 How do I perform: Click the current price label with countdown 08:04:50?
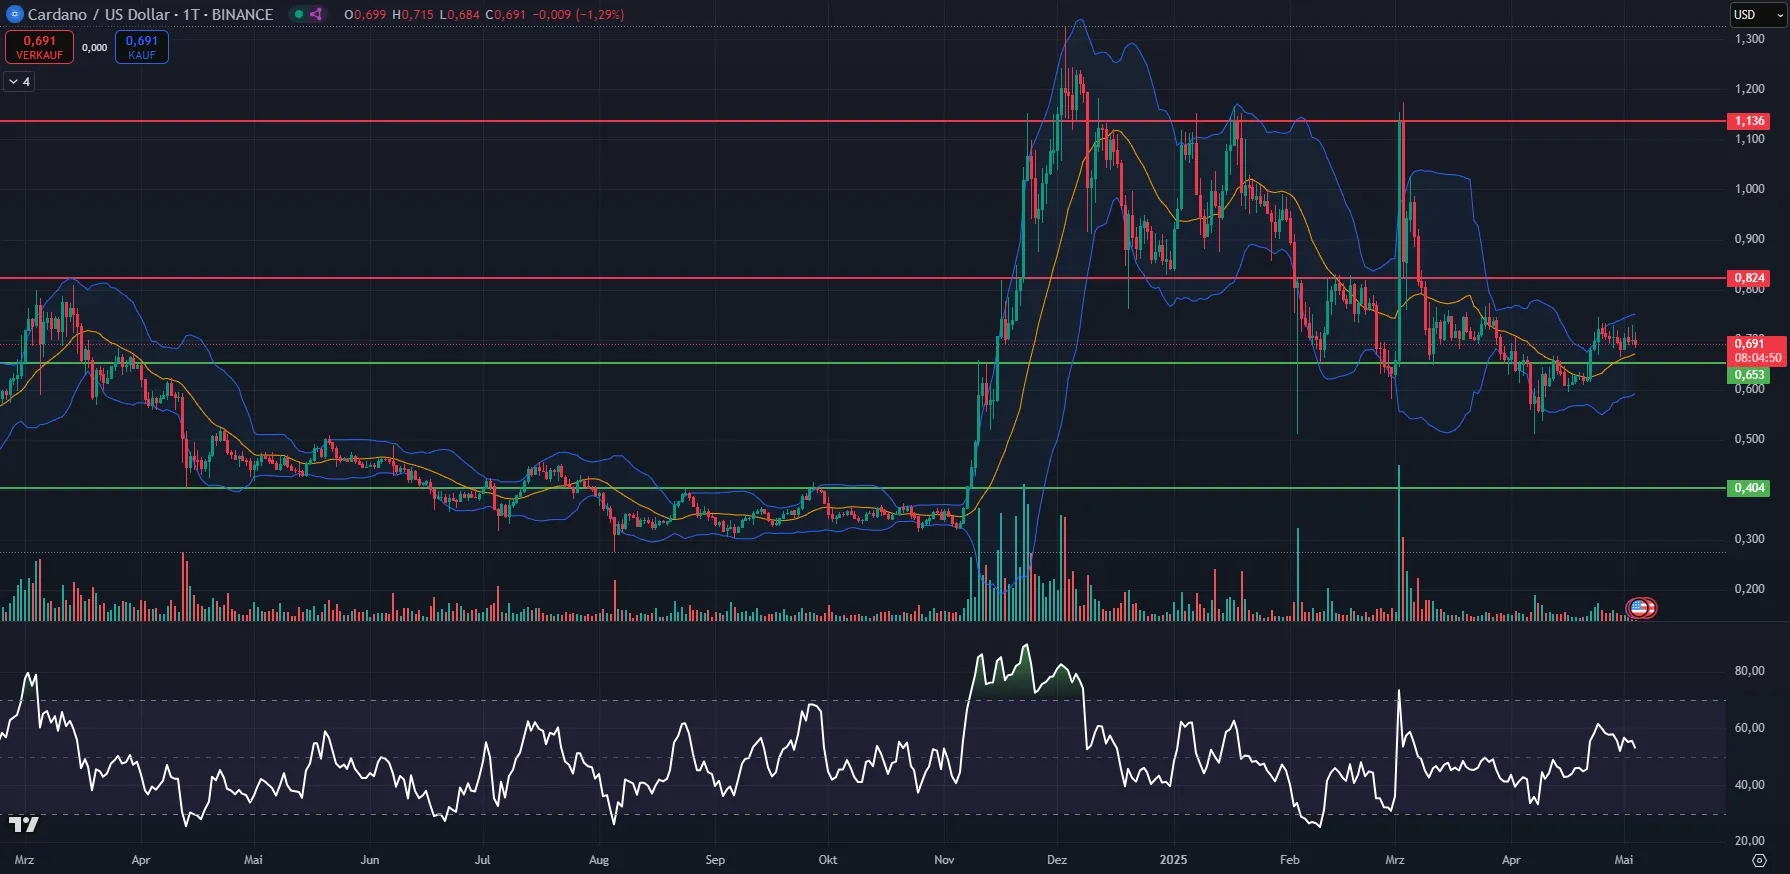click(1757, 350)
